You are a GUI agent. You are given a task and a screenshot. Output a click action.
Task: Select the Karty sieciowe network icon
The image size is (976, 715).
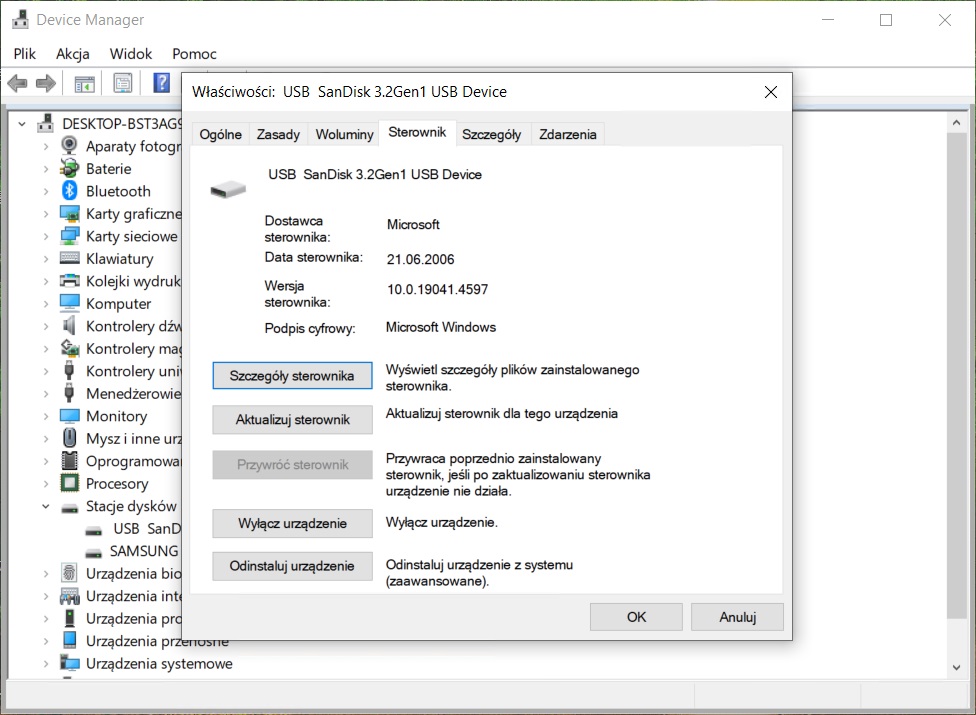click(69, 236)
